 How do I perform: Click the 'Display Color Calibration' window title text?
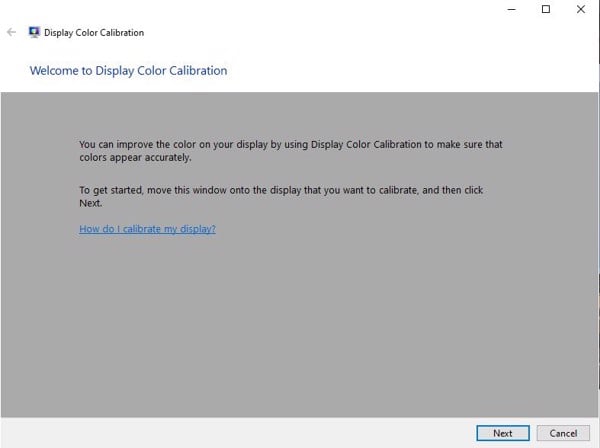(x=94, y=33)
